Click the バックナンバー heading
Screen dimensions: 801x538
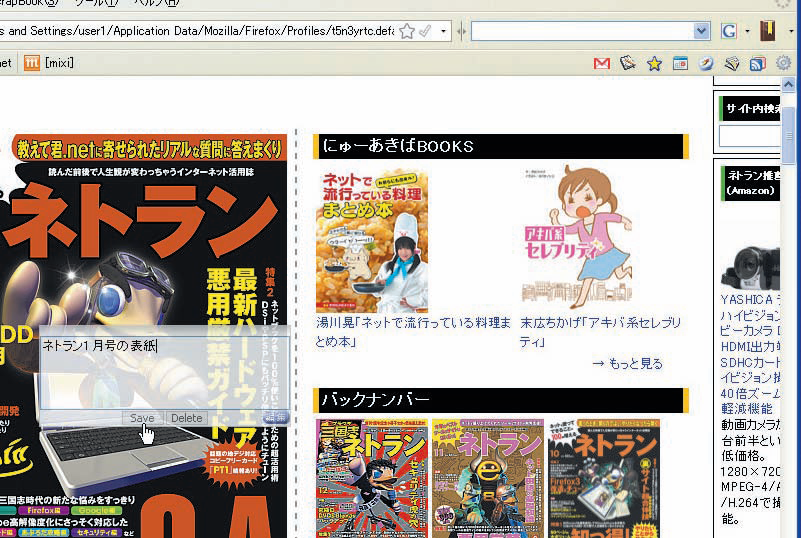pyautogui.click(x=501, y=400)
